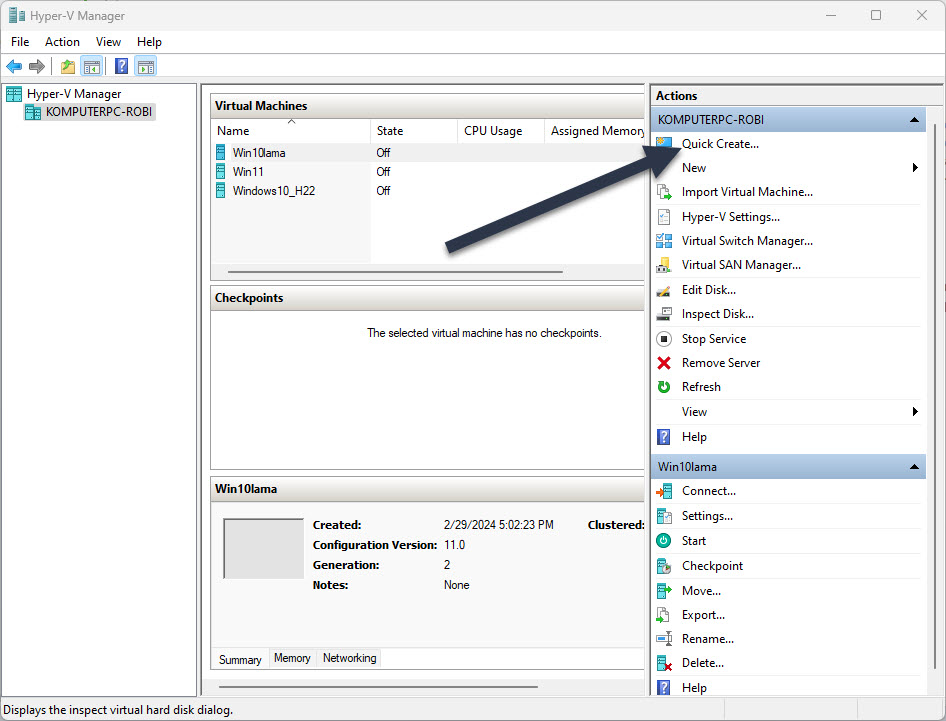Open Import Virtual Machine via its icon
The width and height of the screenshot is (946, 721).
[x=665, y=191]
